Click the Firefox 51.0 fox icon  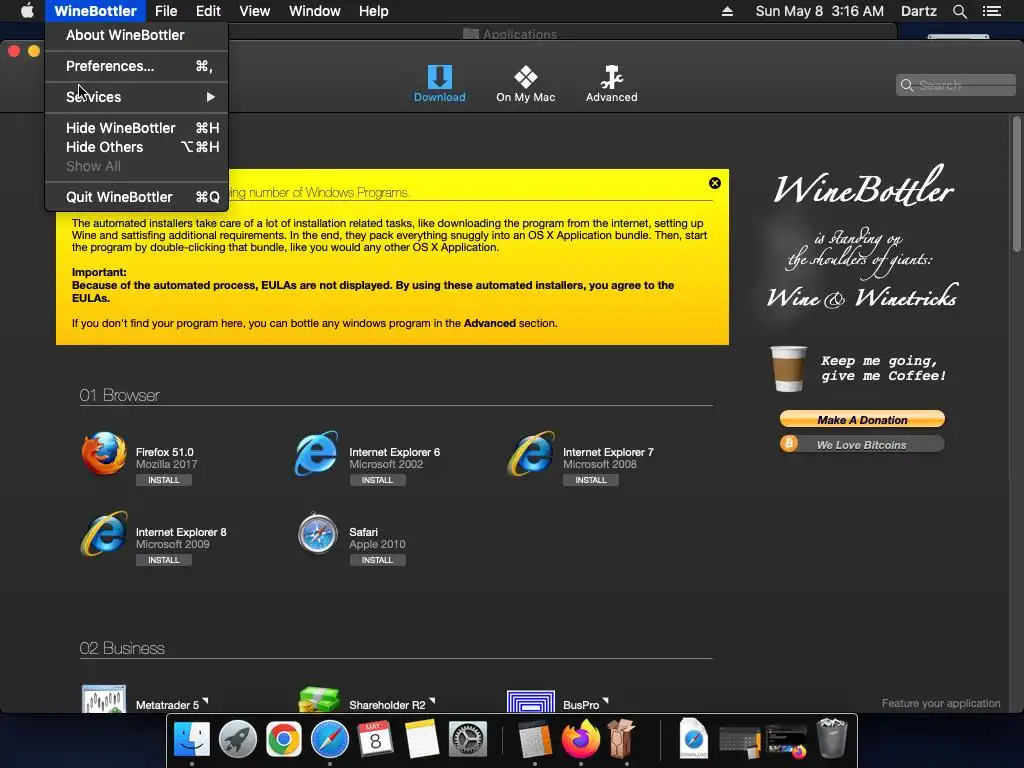click(x=104, y=453)
